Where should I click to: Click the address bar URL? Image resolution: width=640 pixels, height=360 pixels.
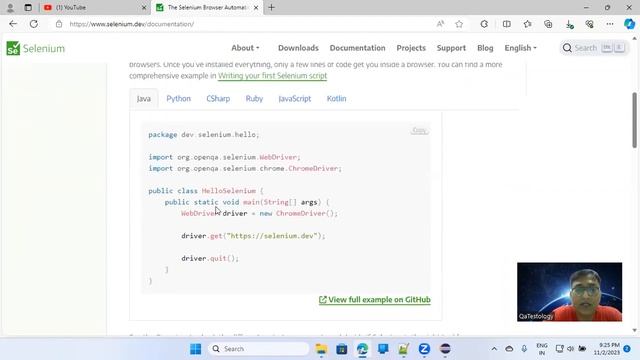tap(131, 24)
